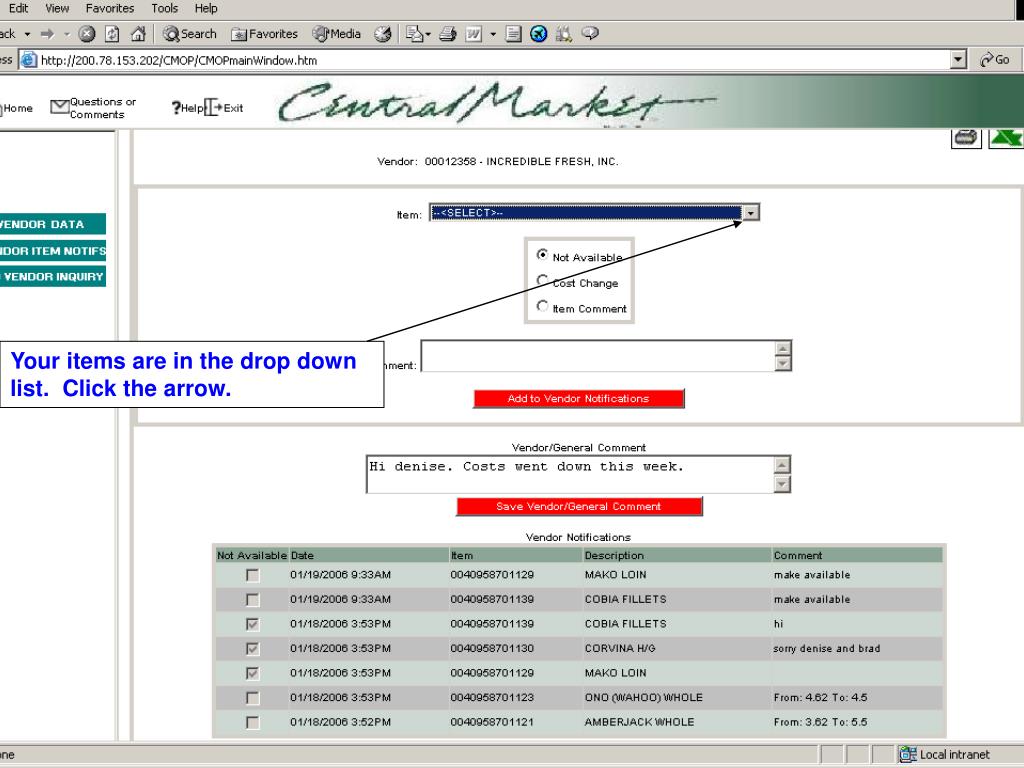
Task: Click the browser Stop button
Action: 86,34
